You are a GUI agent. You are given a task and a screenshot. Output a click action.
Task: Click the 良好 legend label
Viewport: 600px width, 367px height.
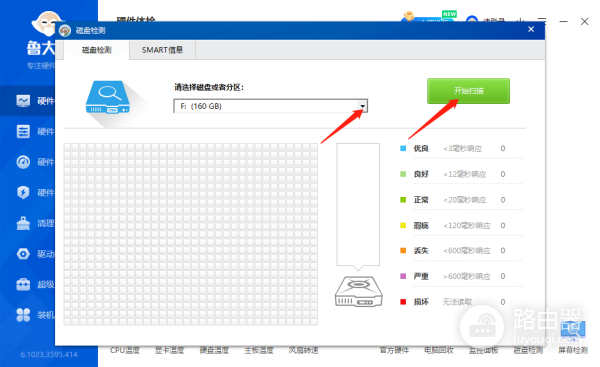click(421, 174)
